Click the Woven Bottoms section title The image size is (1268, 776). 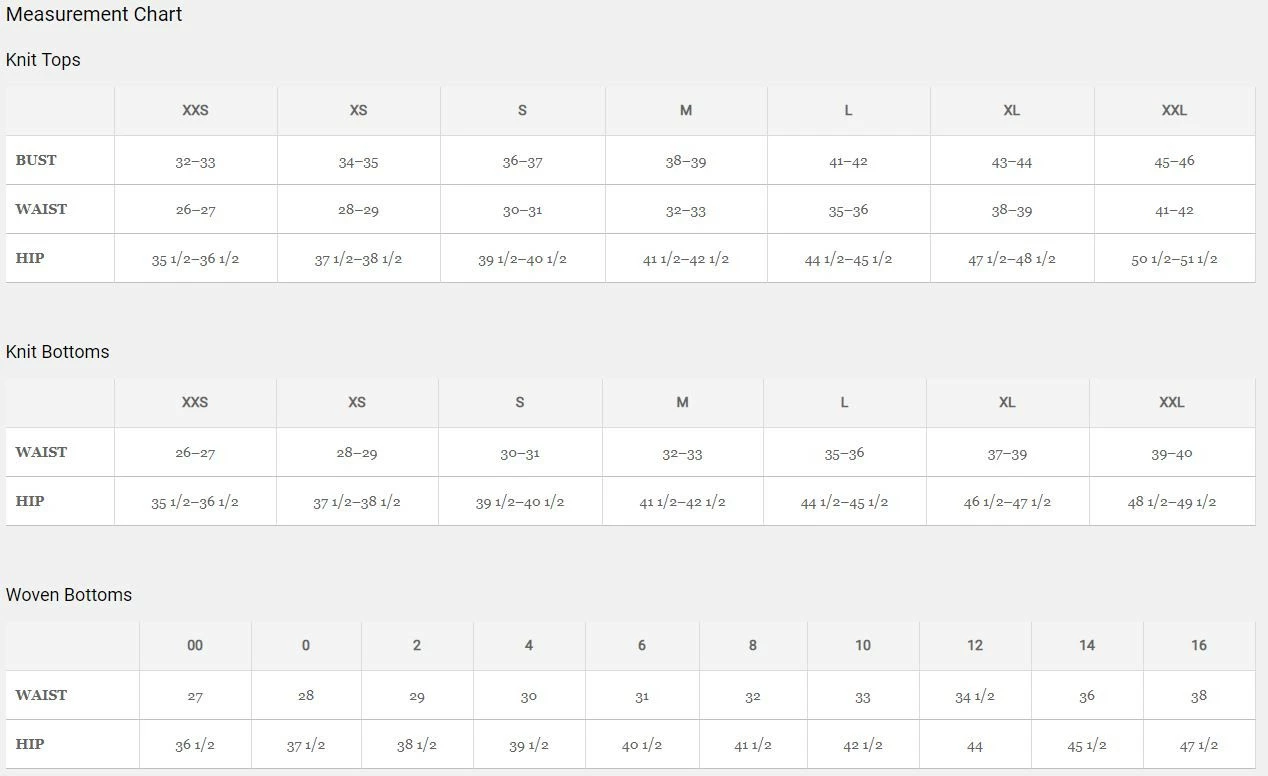(x=69, y=595)
